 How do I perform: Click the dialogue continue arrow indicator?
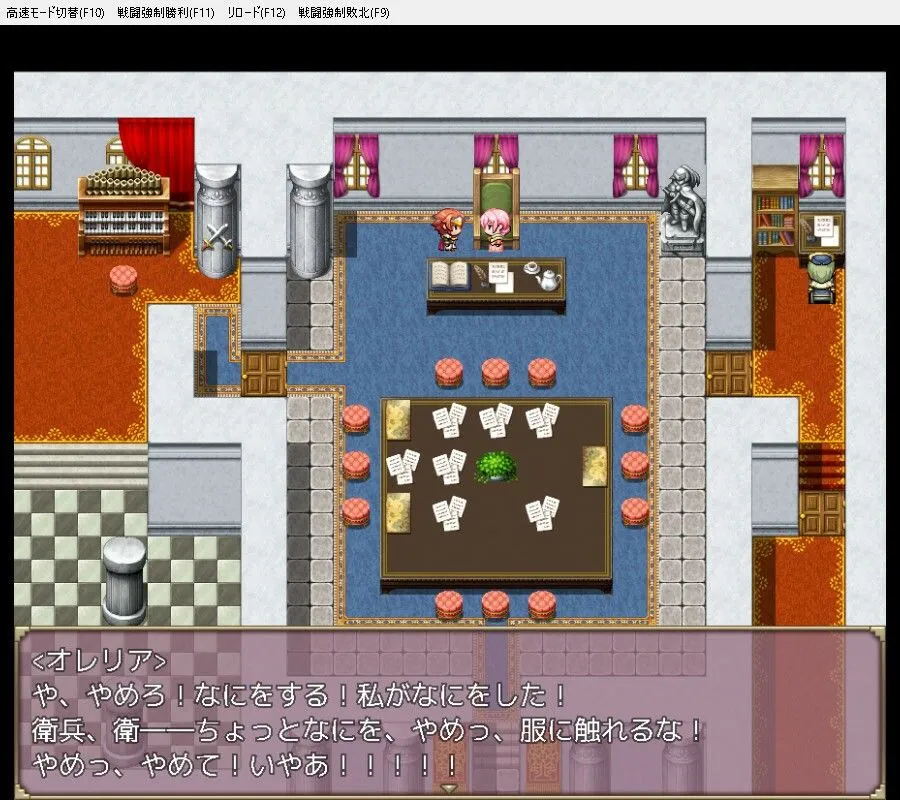coord(449,789)
